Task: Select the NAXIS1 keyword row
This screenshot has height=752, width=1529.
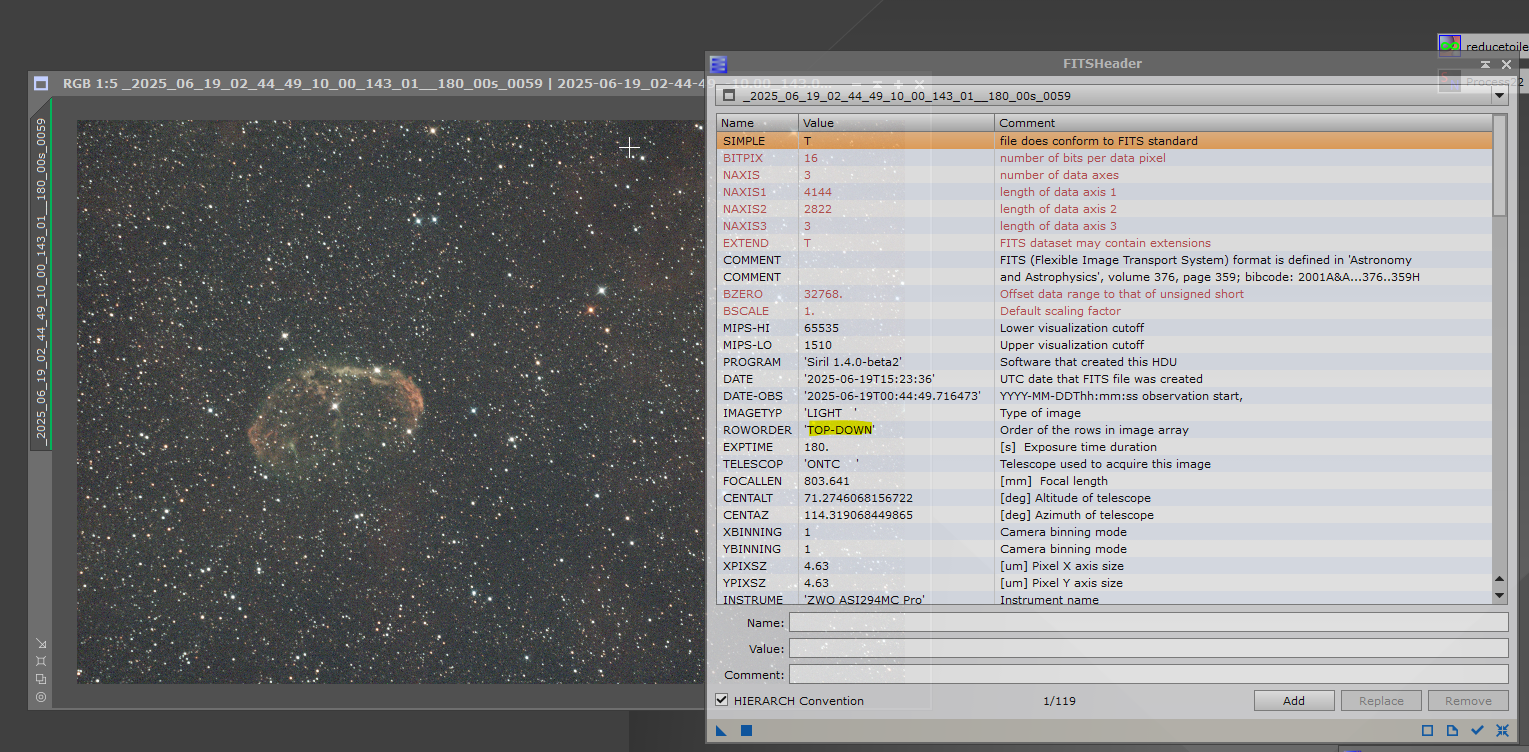Action: [1104, 192]
